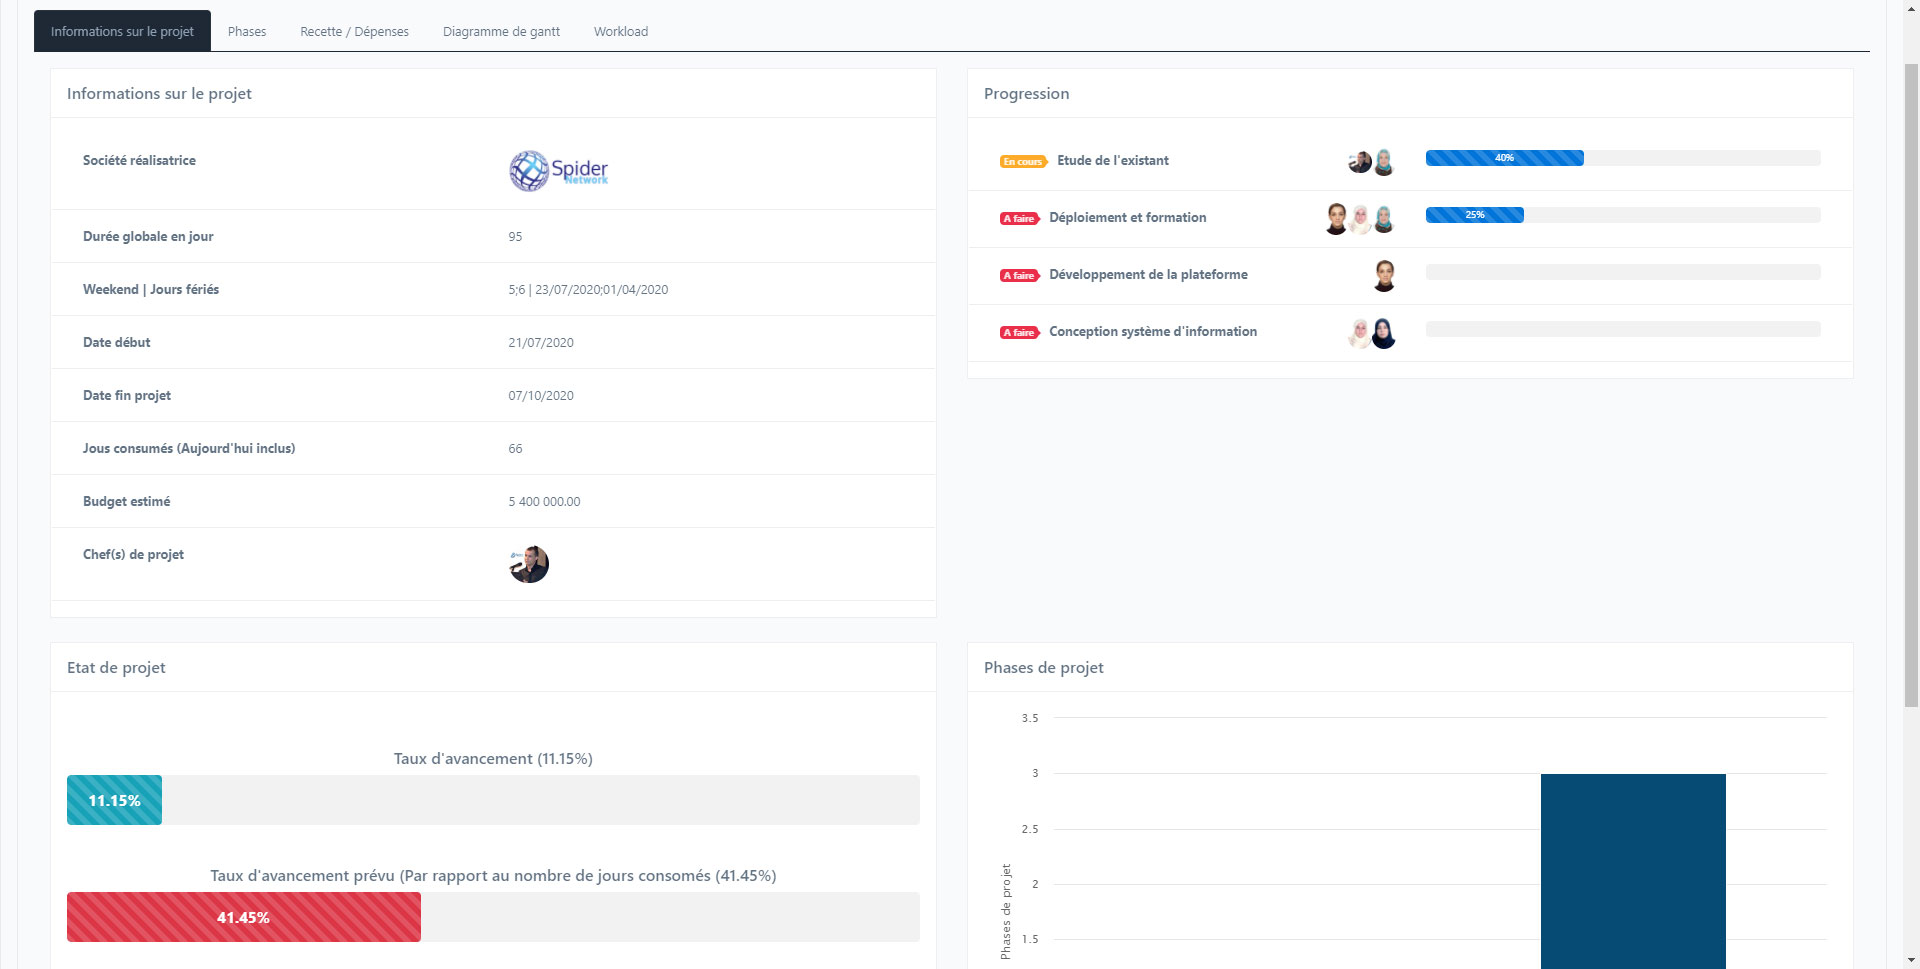Open the Déploiement et formation phase
Viewport: 1920px width, 969px height.
click(1127, 217)
